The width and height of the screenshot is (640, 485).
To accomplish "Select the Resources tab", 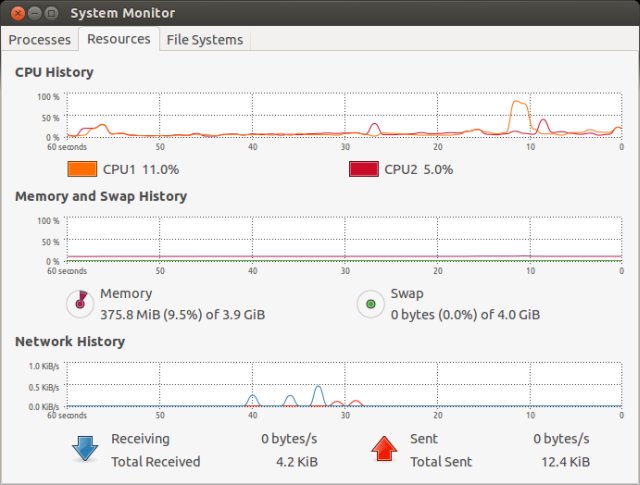I will point(119,39).
